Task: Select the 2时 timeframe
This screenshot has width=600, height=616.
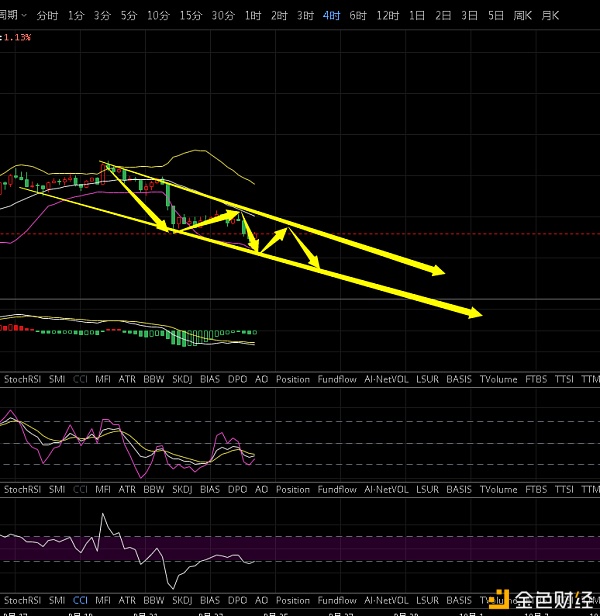Action: 279,16
